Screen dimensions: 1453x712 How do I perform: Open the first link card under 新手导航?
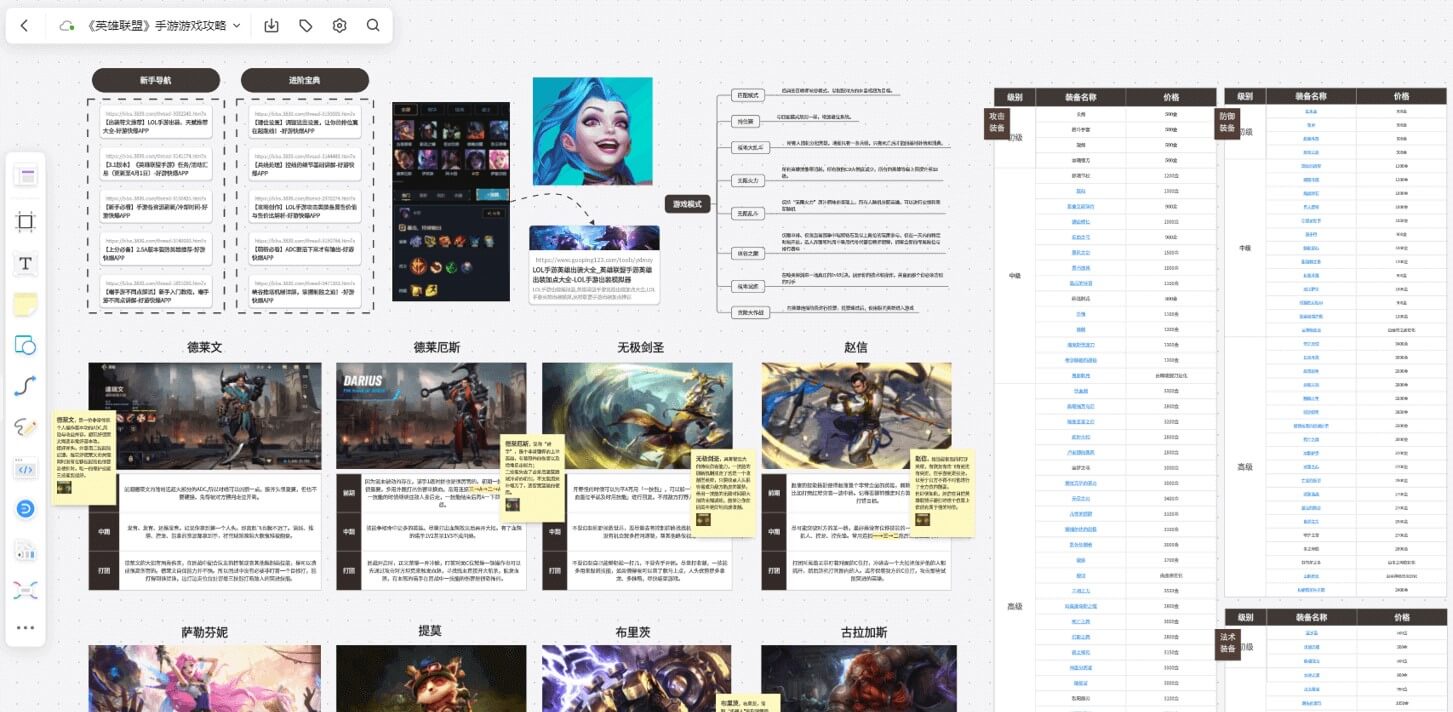pos(155,123)
